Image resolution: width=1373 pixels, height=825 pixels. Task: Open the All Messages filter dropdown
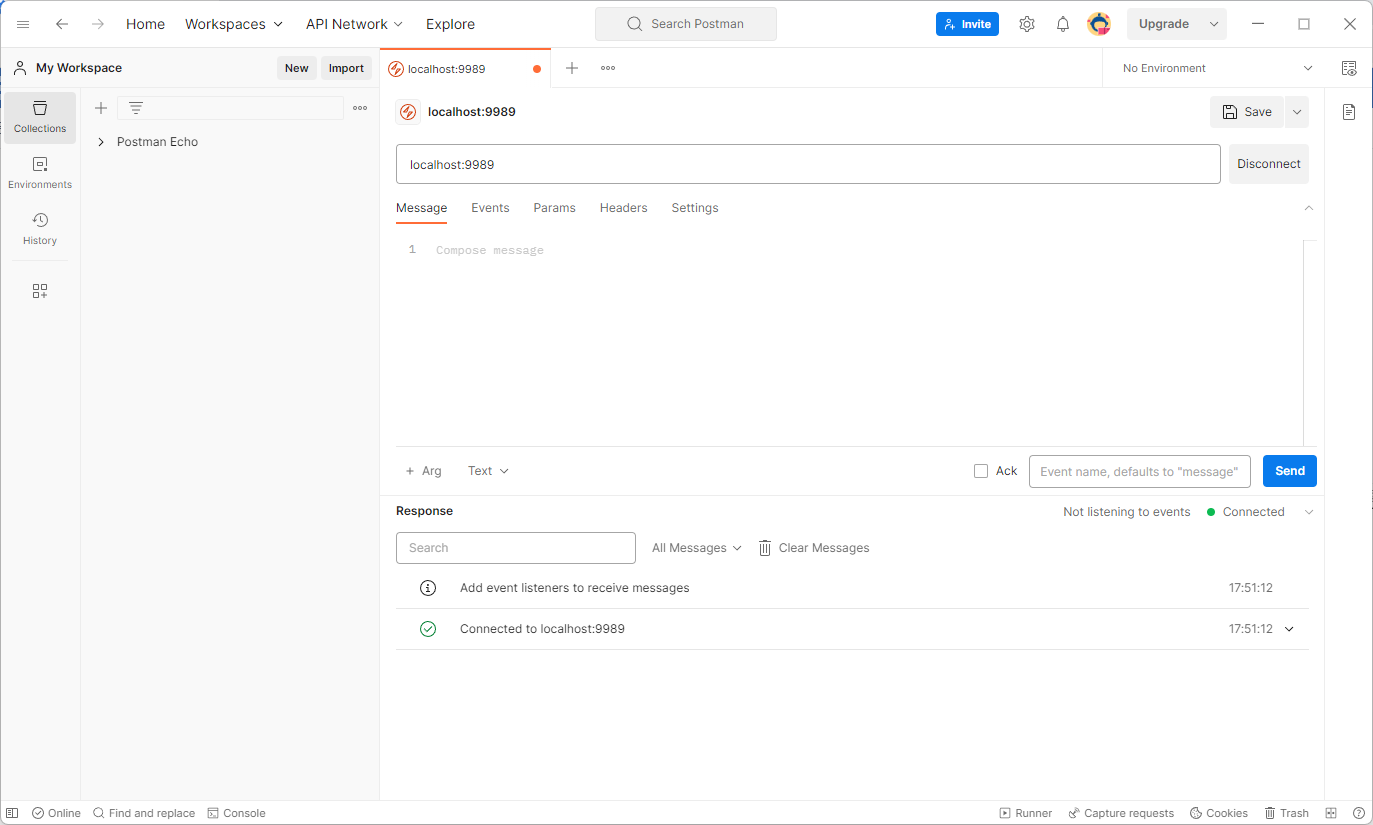click(x=697, y=548)
